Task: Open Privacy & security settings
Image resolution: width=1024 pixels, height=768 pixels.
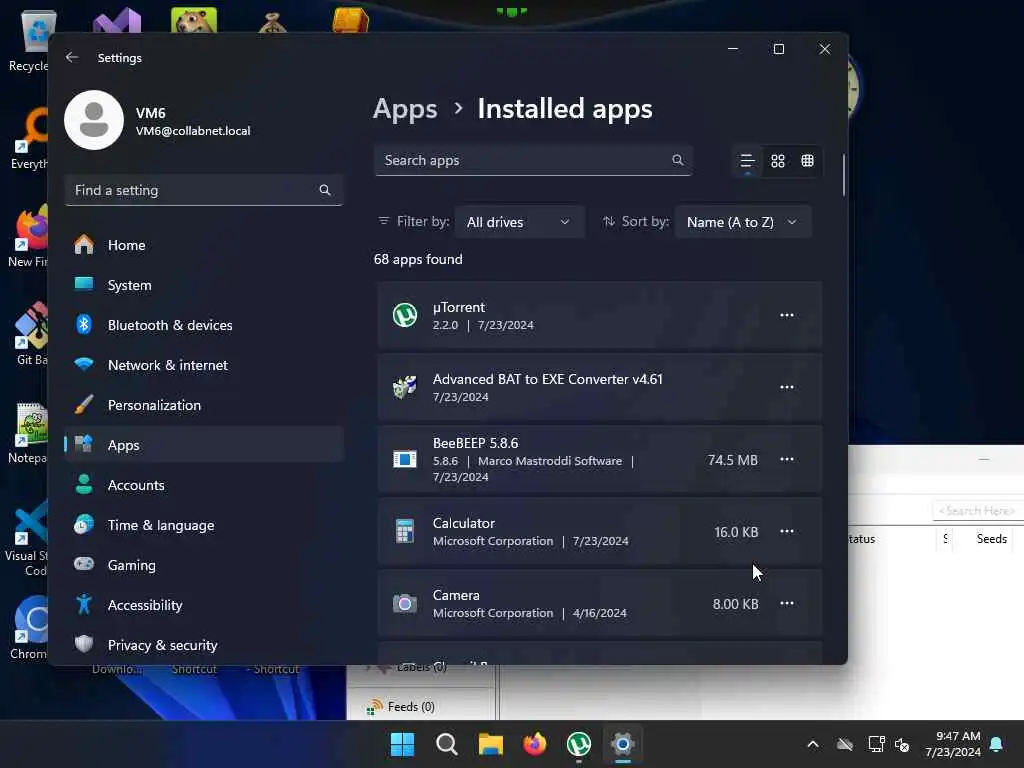Action: [204, 645]
